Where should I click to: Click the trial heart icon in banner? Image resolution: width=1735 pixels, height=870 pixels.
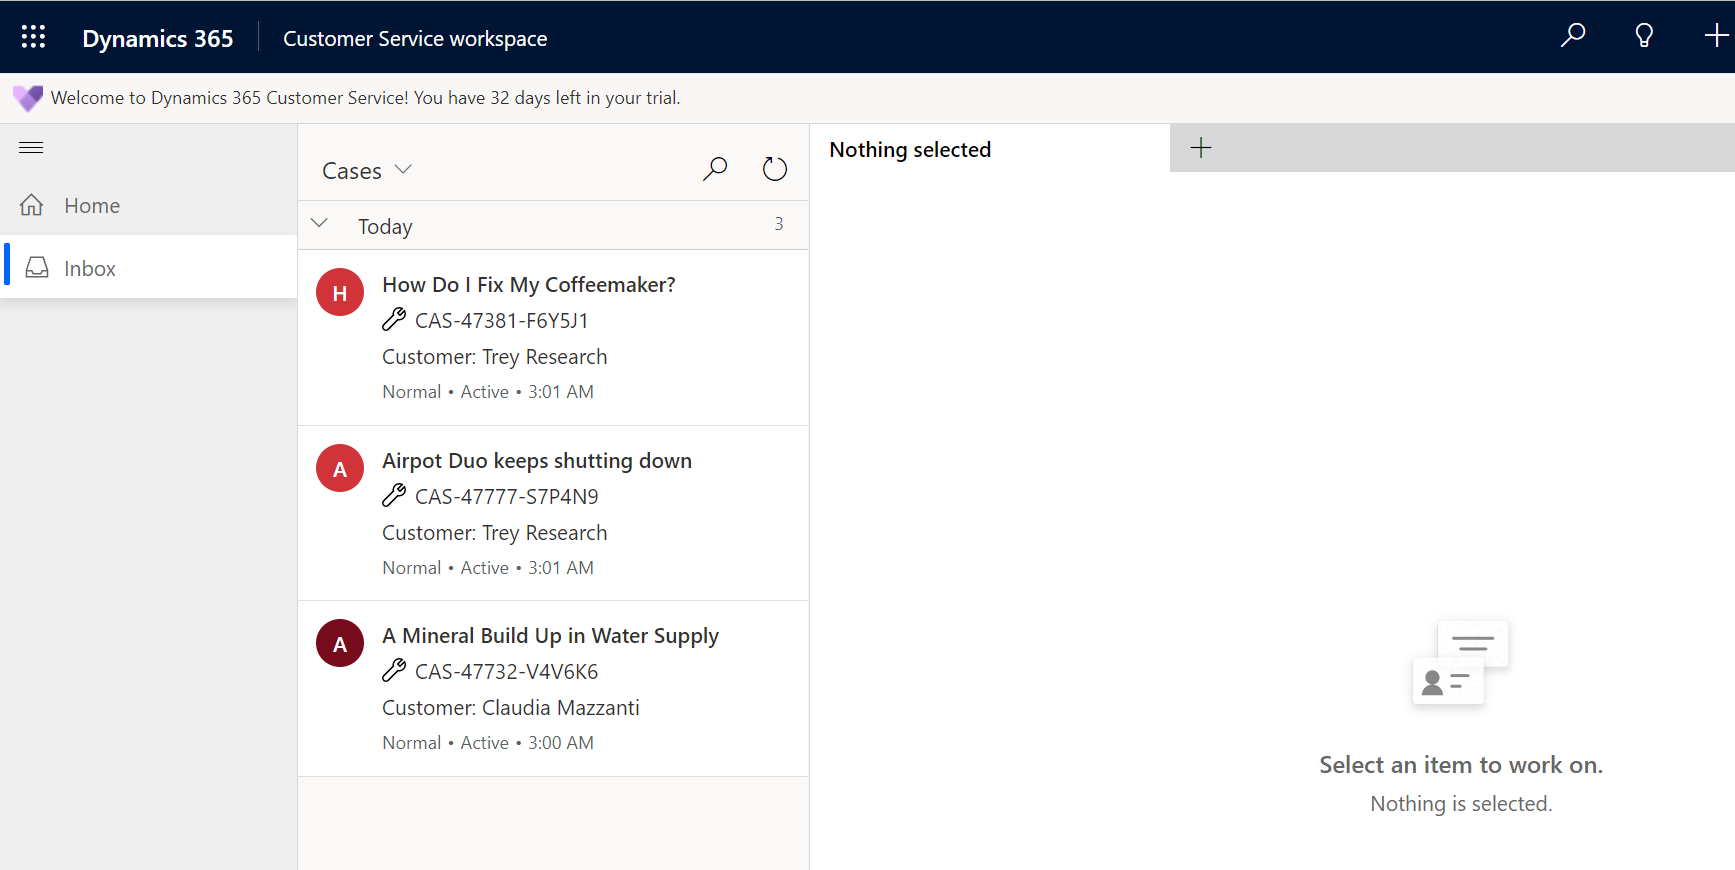[x=28, y=98]
